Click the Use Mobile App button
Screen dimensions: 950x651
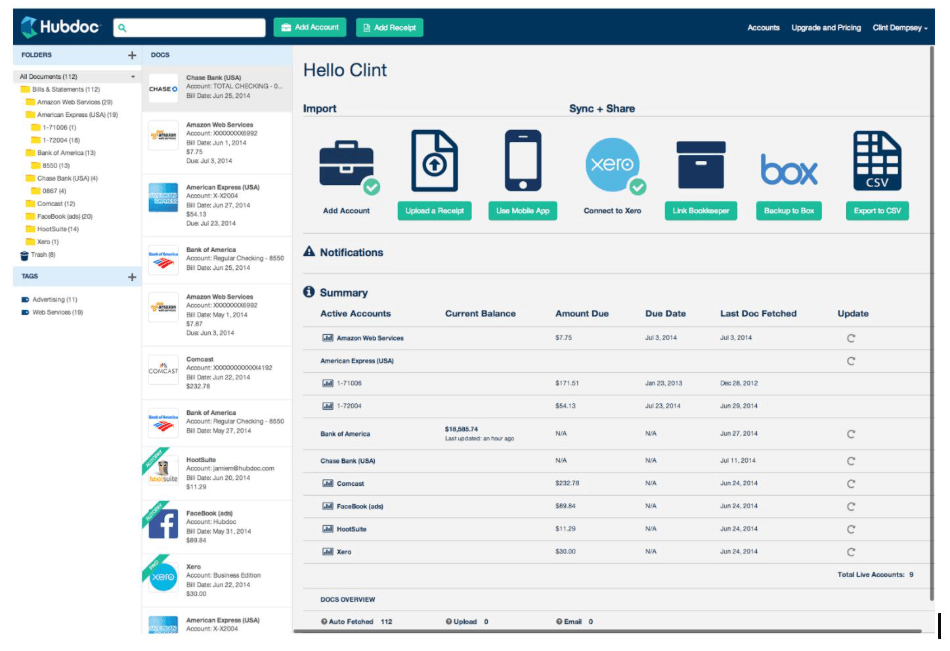coord(523,211)
